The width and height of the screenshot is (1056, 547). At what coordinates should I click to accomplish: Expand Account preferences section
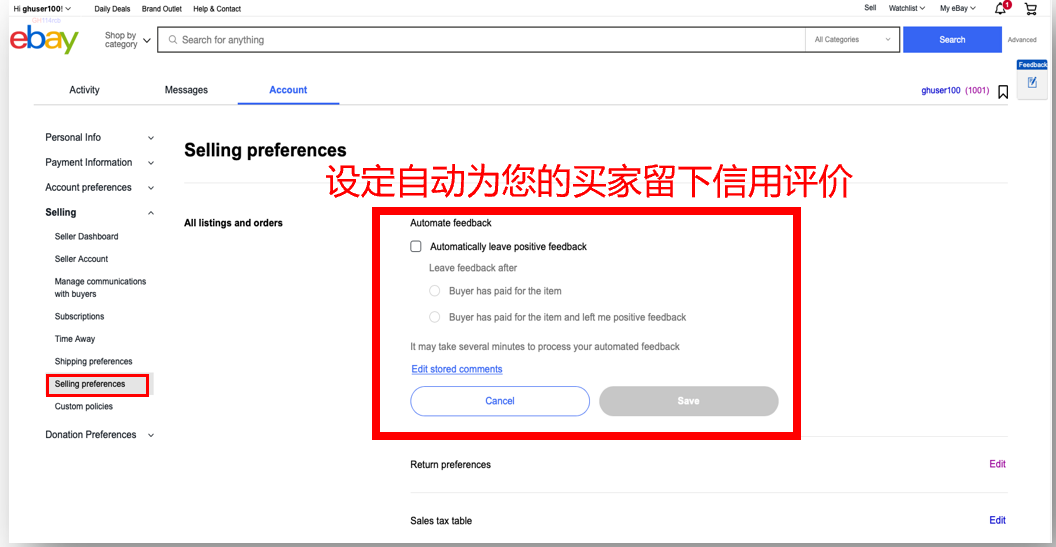100,187
